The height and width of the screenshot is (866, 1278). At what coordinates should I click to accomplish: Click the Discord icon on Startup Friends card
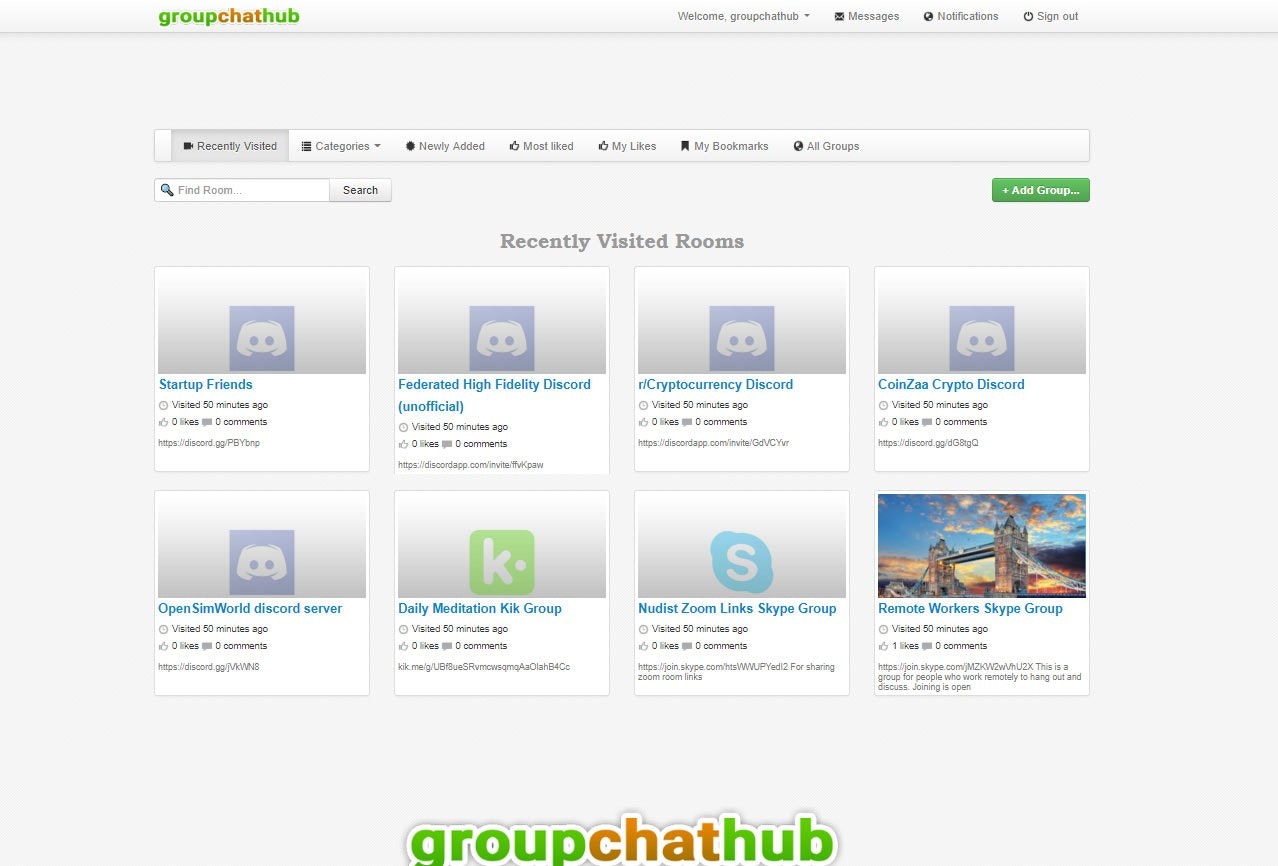click(261, 337)
